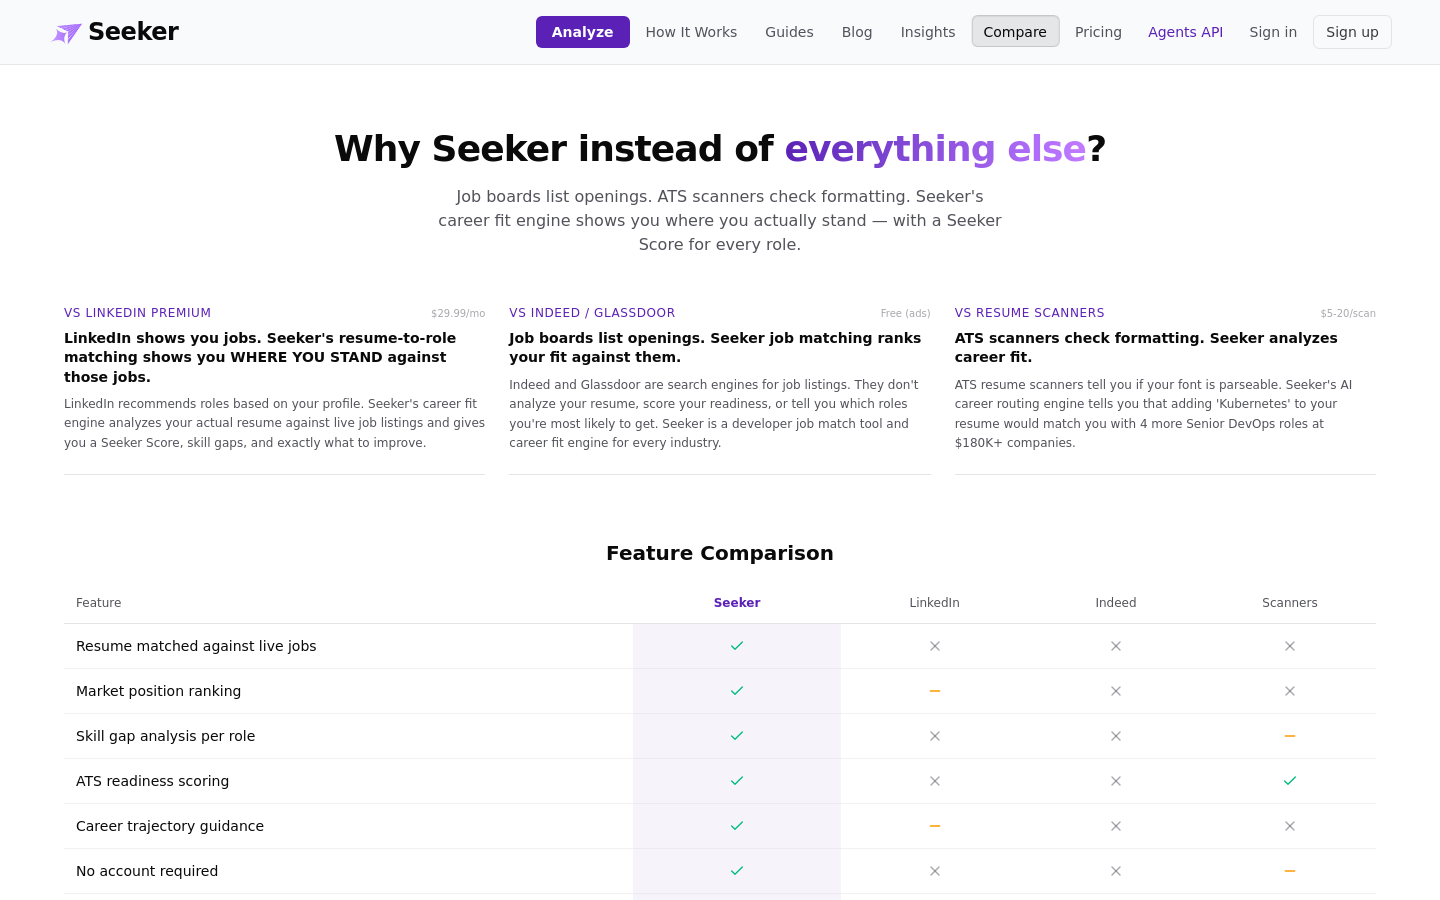Click Indeed X mark for Skill gap analysis
The width and height of the screenshot is (1440, 900).
pyautogui.click(x=1116, y=736)
